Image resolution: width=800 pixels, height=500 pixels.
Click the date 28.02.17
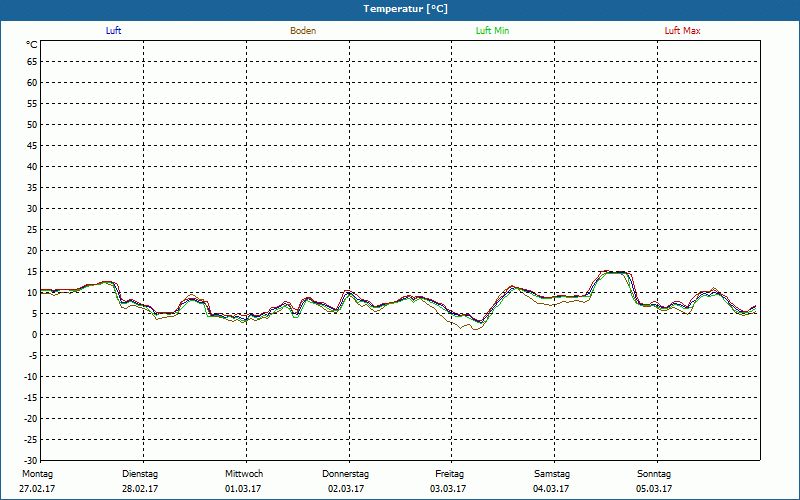140,489
